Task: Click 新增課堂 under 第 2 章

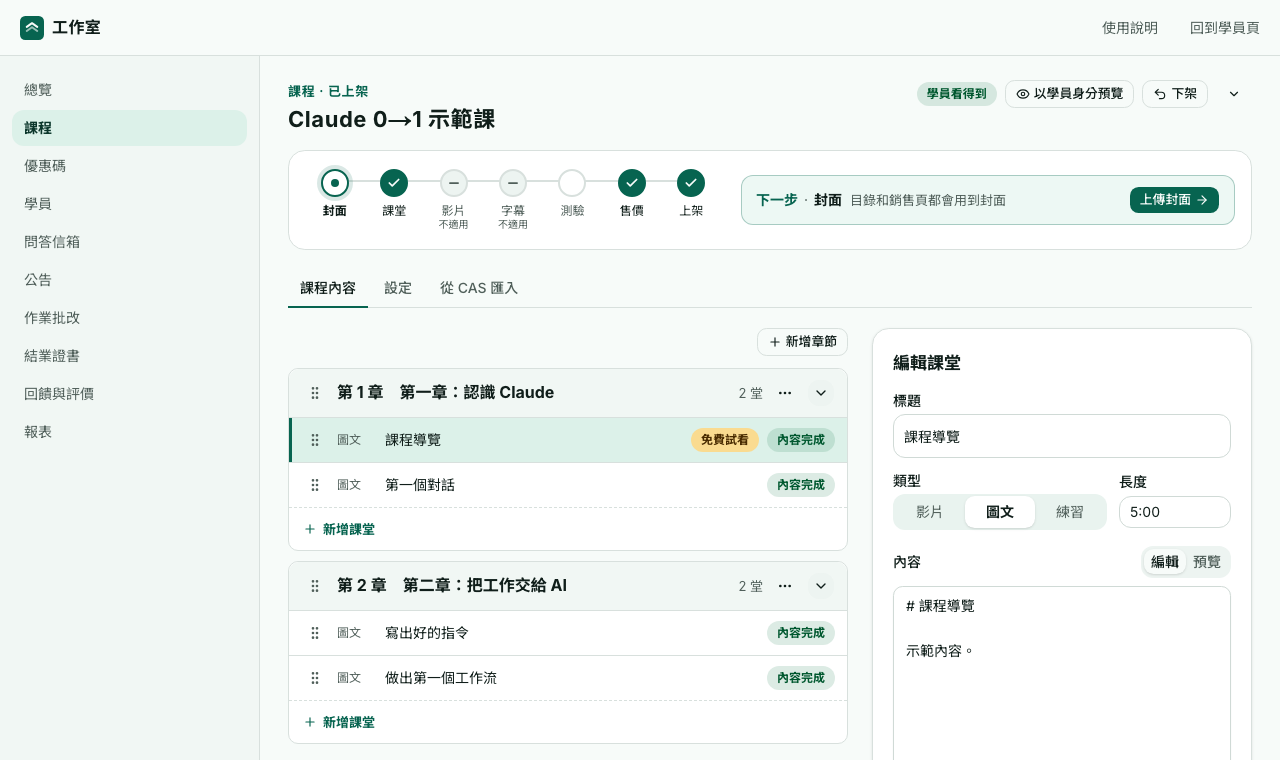Action: [x=339, y=722]
